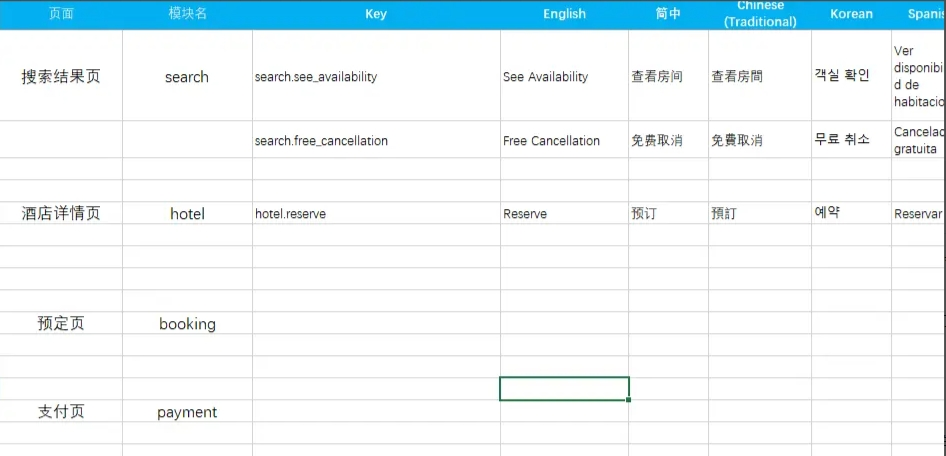This screenshot has height=456, width=946.
Task: Select the '简中' column header
Action: point(668,14)
